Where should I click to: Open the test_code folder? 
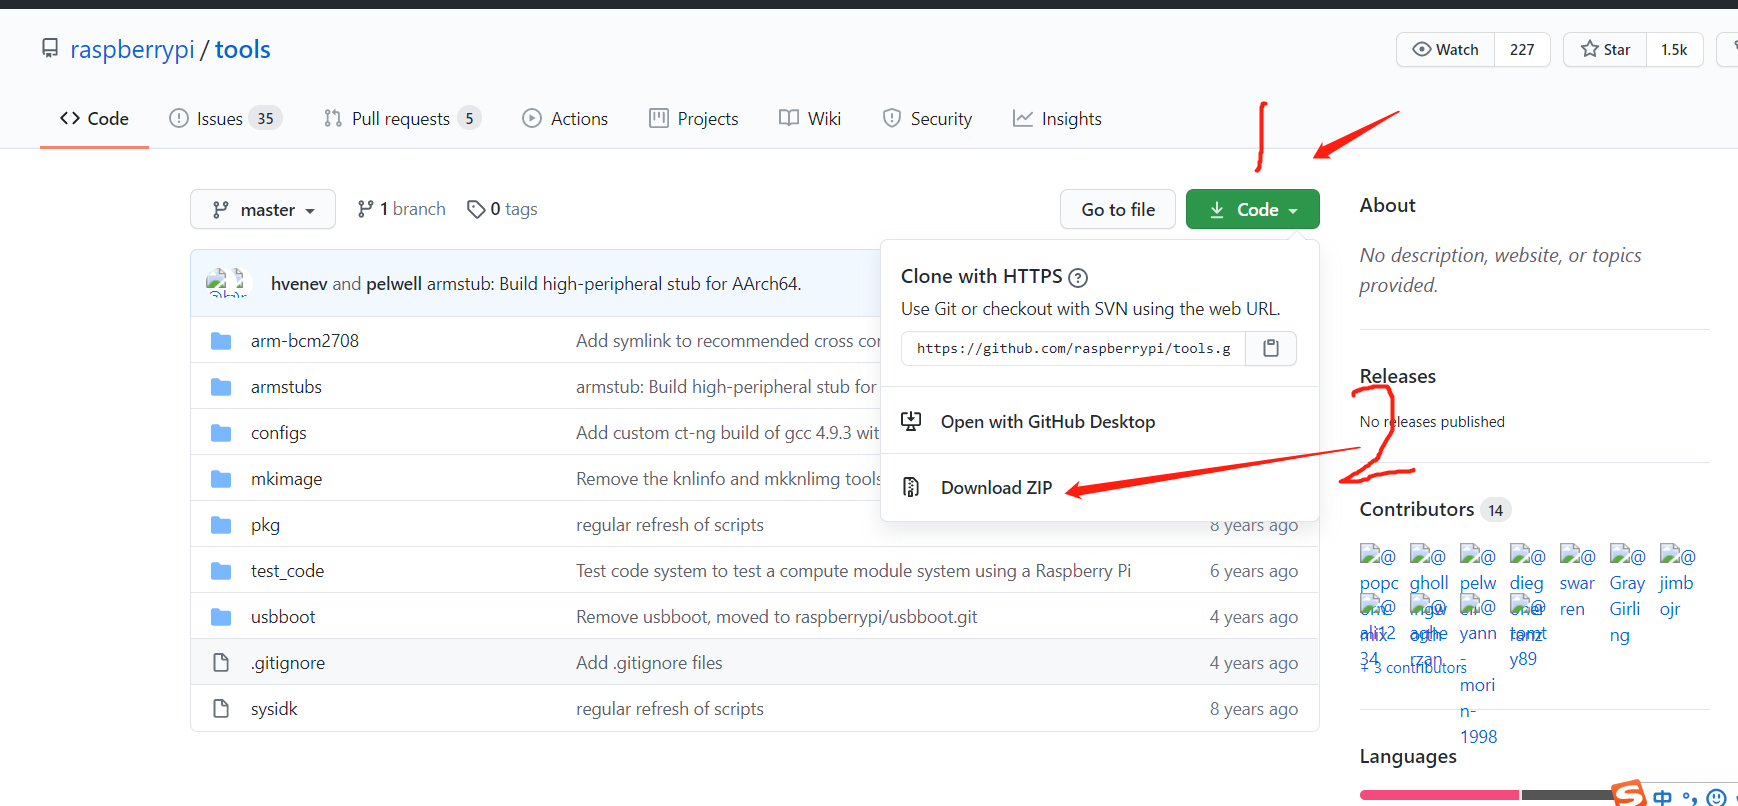point(287,571)
